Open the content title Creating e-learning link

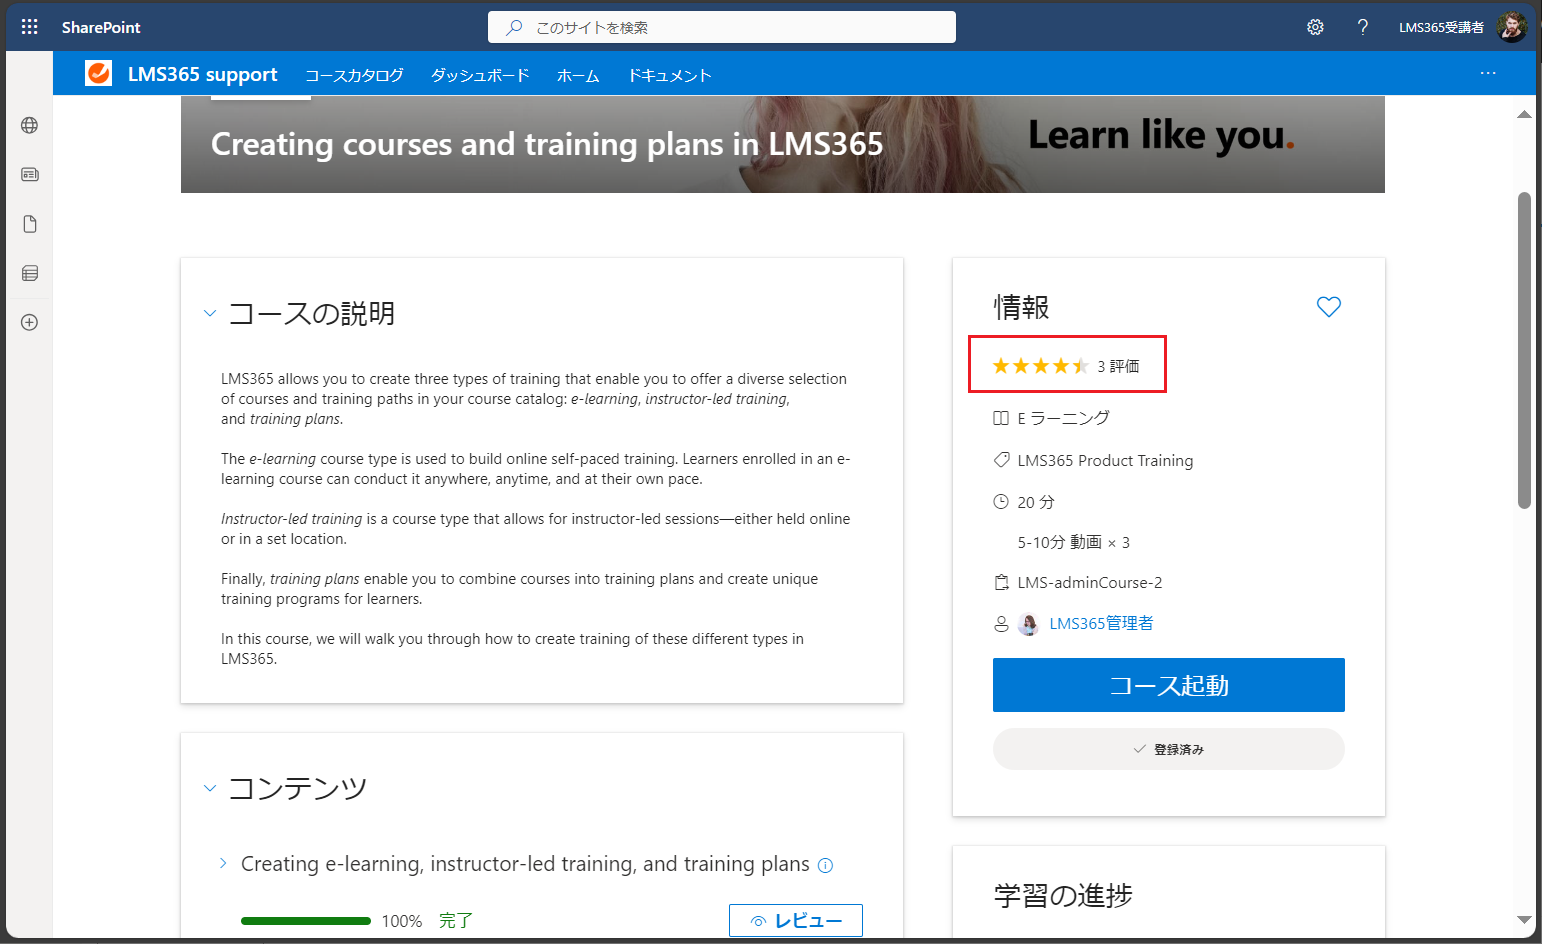pyautogui.click(x=525, y=864)
